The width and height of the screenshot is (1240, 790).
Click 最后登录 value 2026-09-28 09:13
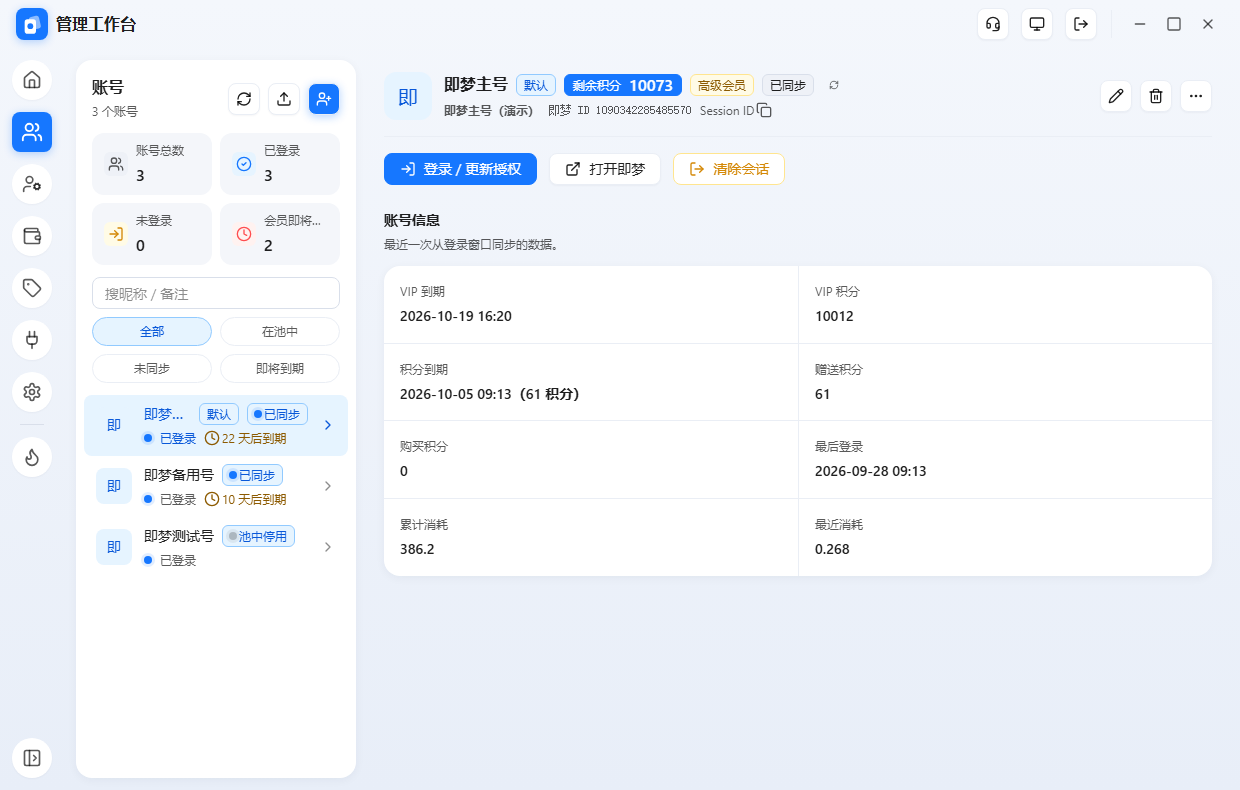871,471
